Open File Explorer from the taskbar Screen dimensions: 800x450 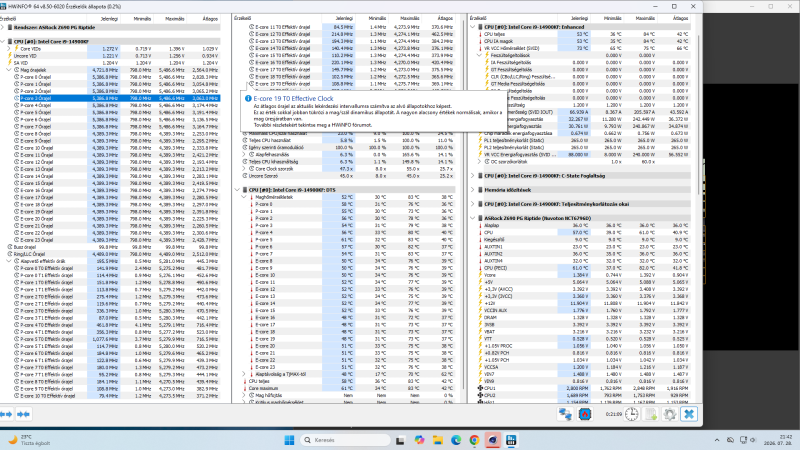438,440
